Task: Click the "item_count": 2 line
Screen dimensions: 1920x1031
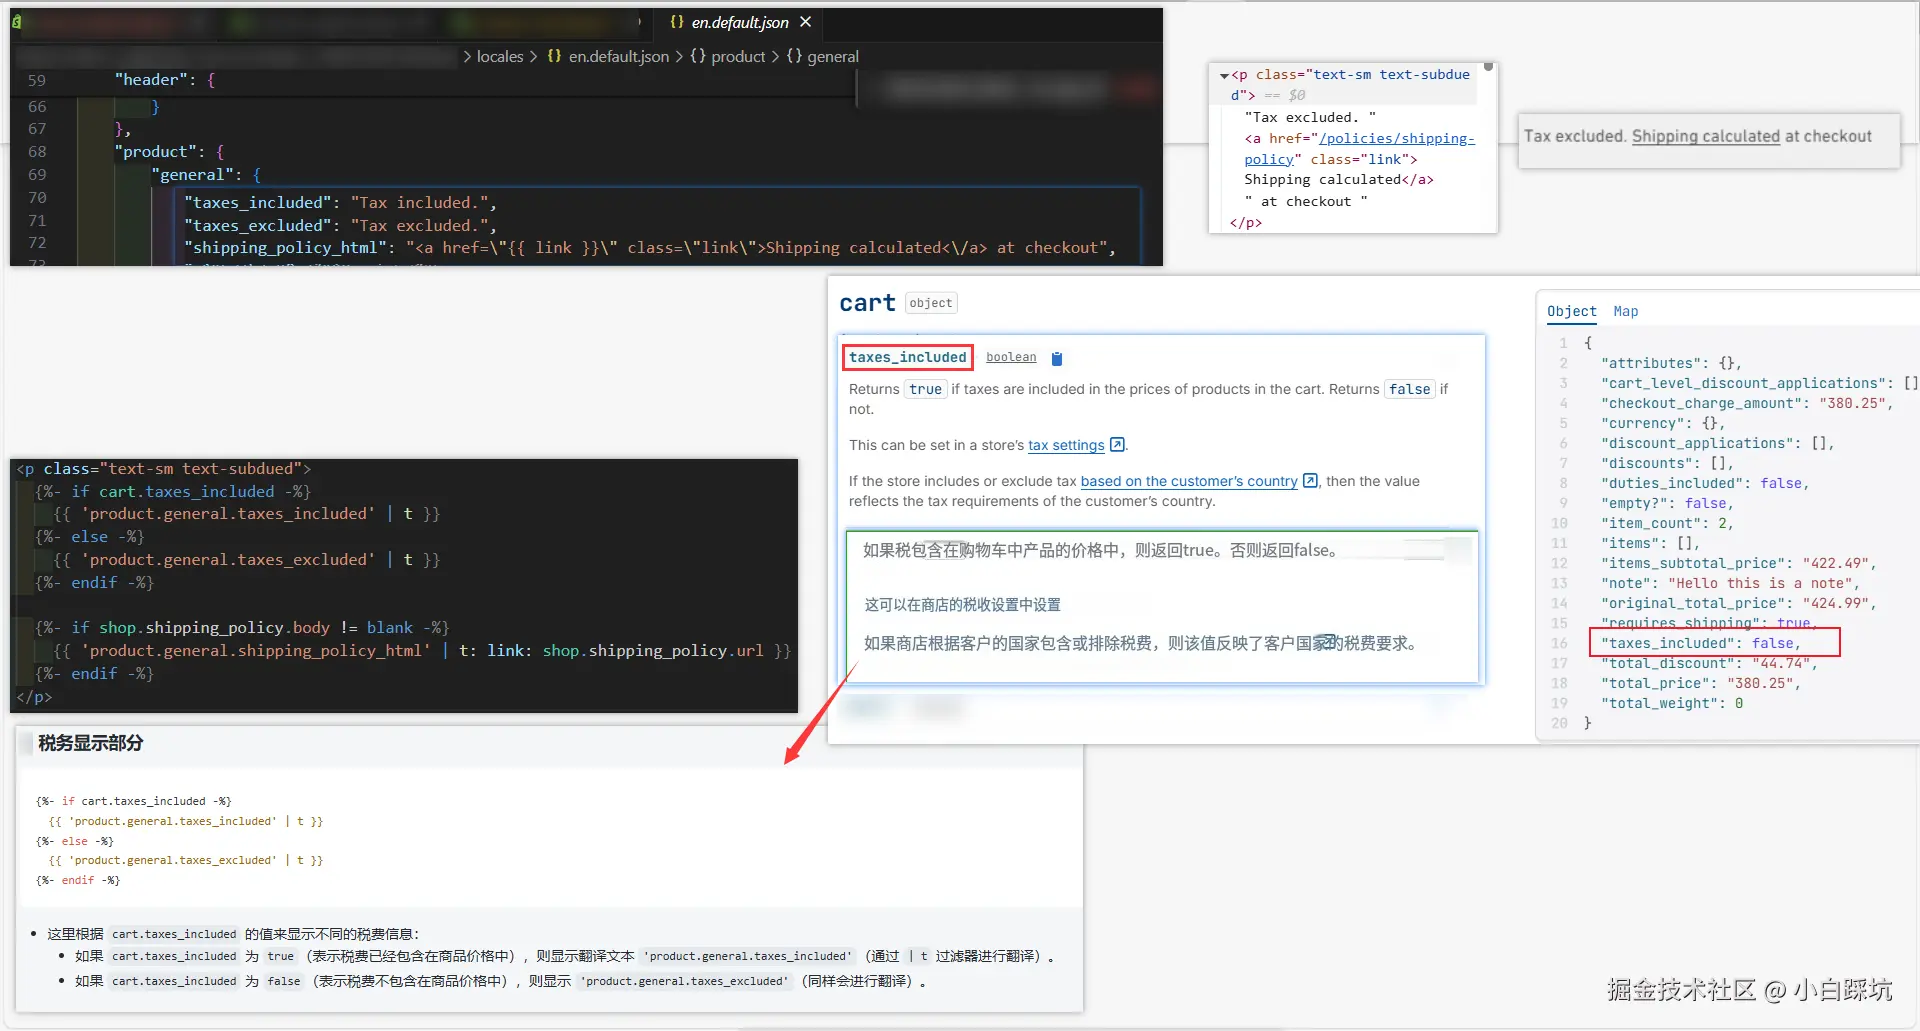Action: coord(1667,523)
